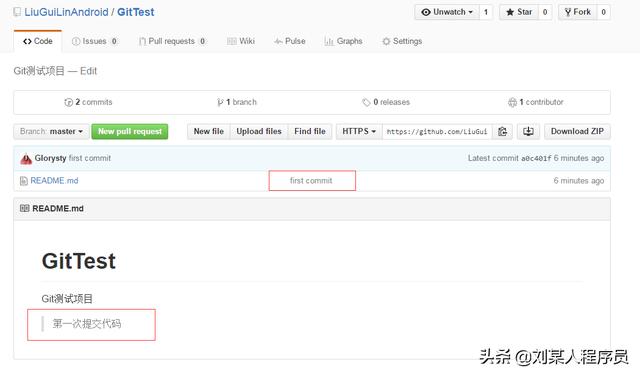Viewport: 640px width, 376px height.
Task: Click the New file button
Action: pos(209,131)
